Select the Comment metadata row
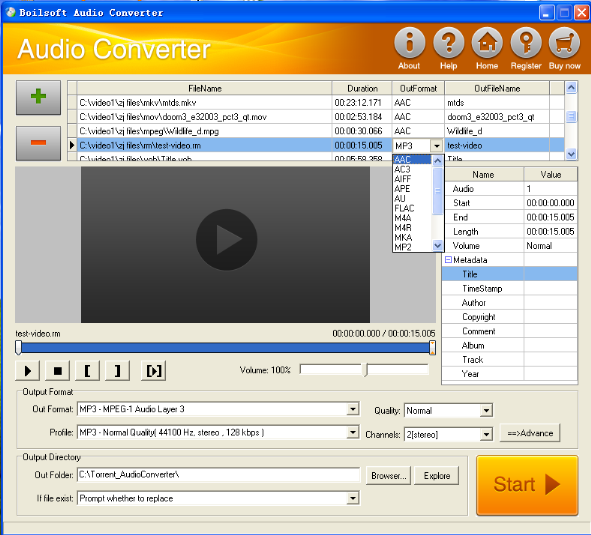 pyautogui.click(x=510, y=331)
